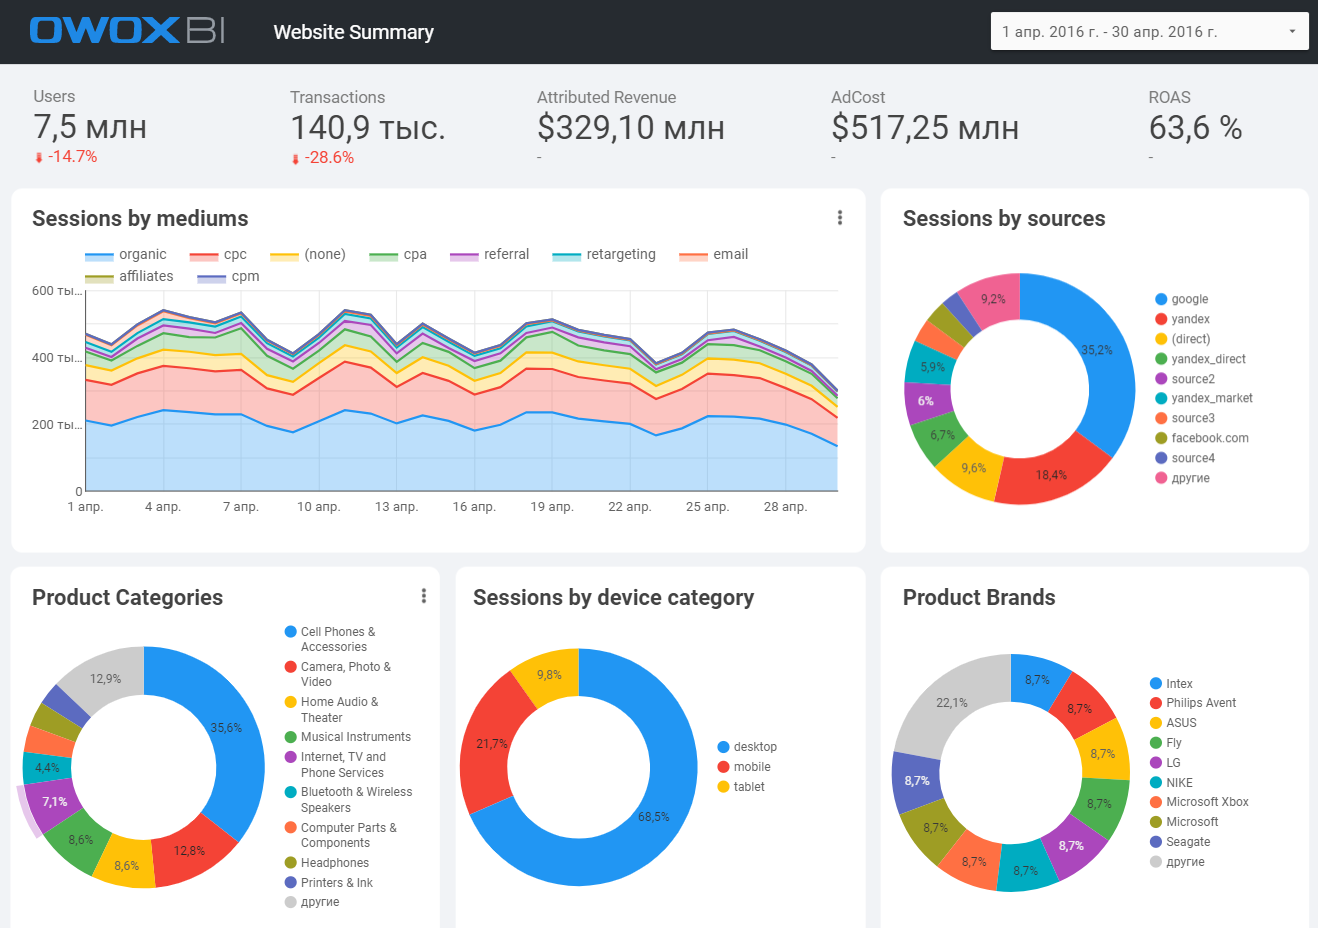Select source2 in sources legend
This screenshot has width=1318, height=928.
(x=1185, y=379)
